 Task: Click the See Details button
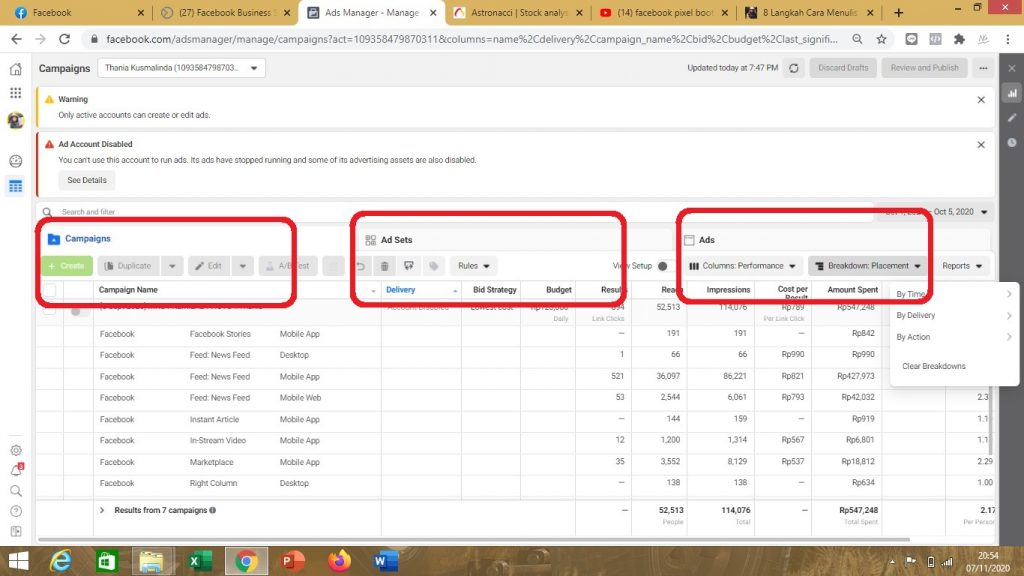[x=86, y=180]
